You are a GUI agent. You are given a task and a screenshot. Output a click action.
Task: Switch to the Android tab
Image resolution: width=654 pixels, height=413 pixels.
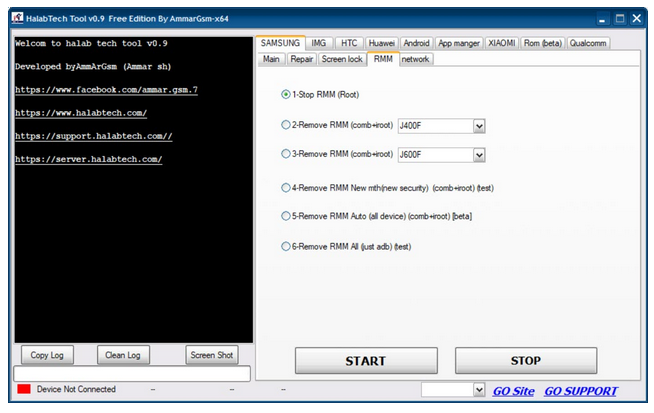click(416, 43)
